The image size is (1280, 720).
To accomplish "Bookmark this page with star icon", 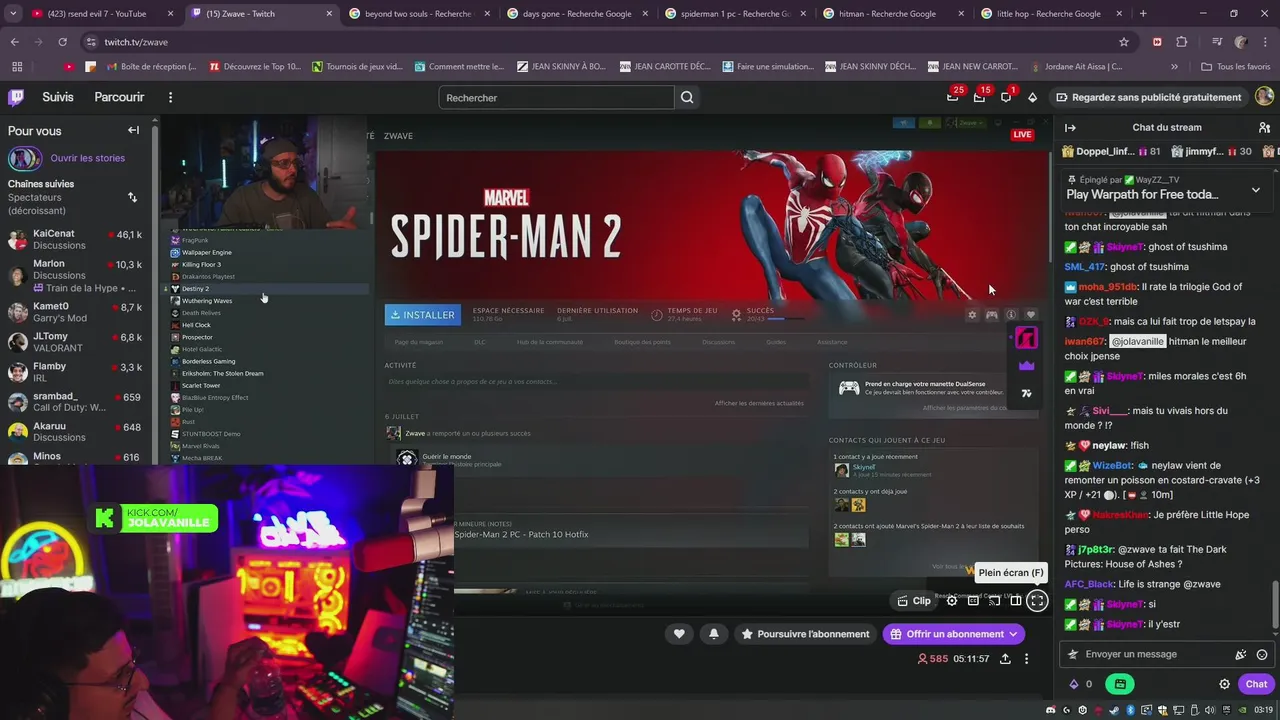I will (1124, 42).
